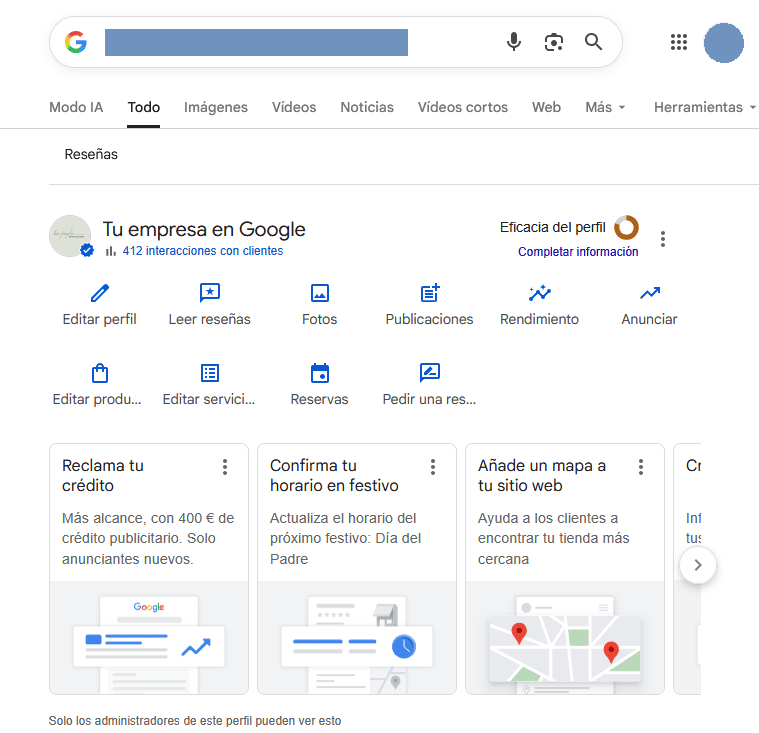Click the Reclama tu crédito illustration
Viewport: 759px width, 733px height.
(149, 638)
